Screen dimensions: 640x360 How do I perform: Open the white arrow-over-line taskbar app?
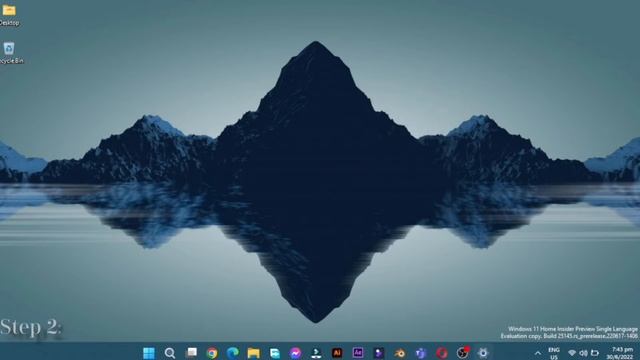coord(316,353)
